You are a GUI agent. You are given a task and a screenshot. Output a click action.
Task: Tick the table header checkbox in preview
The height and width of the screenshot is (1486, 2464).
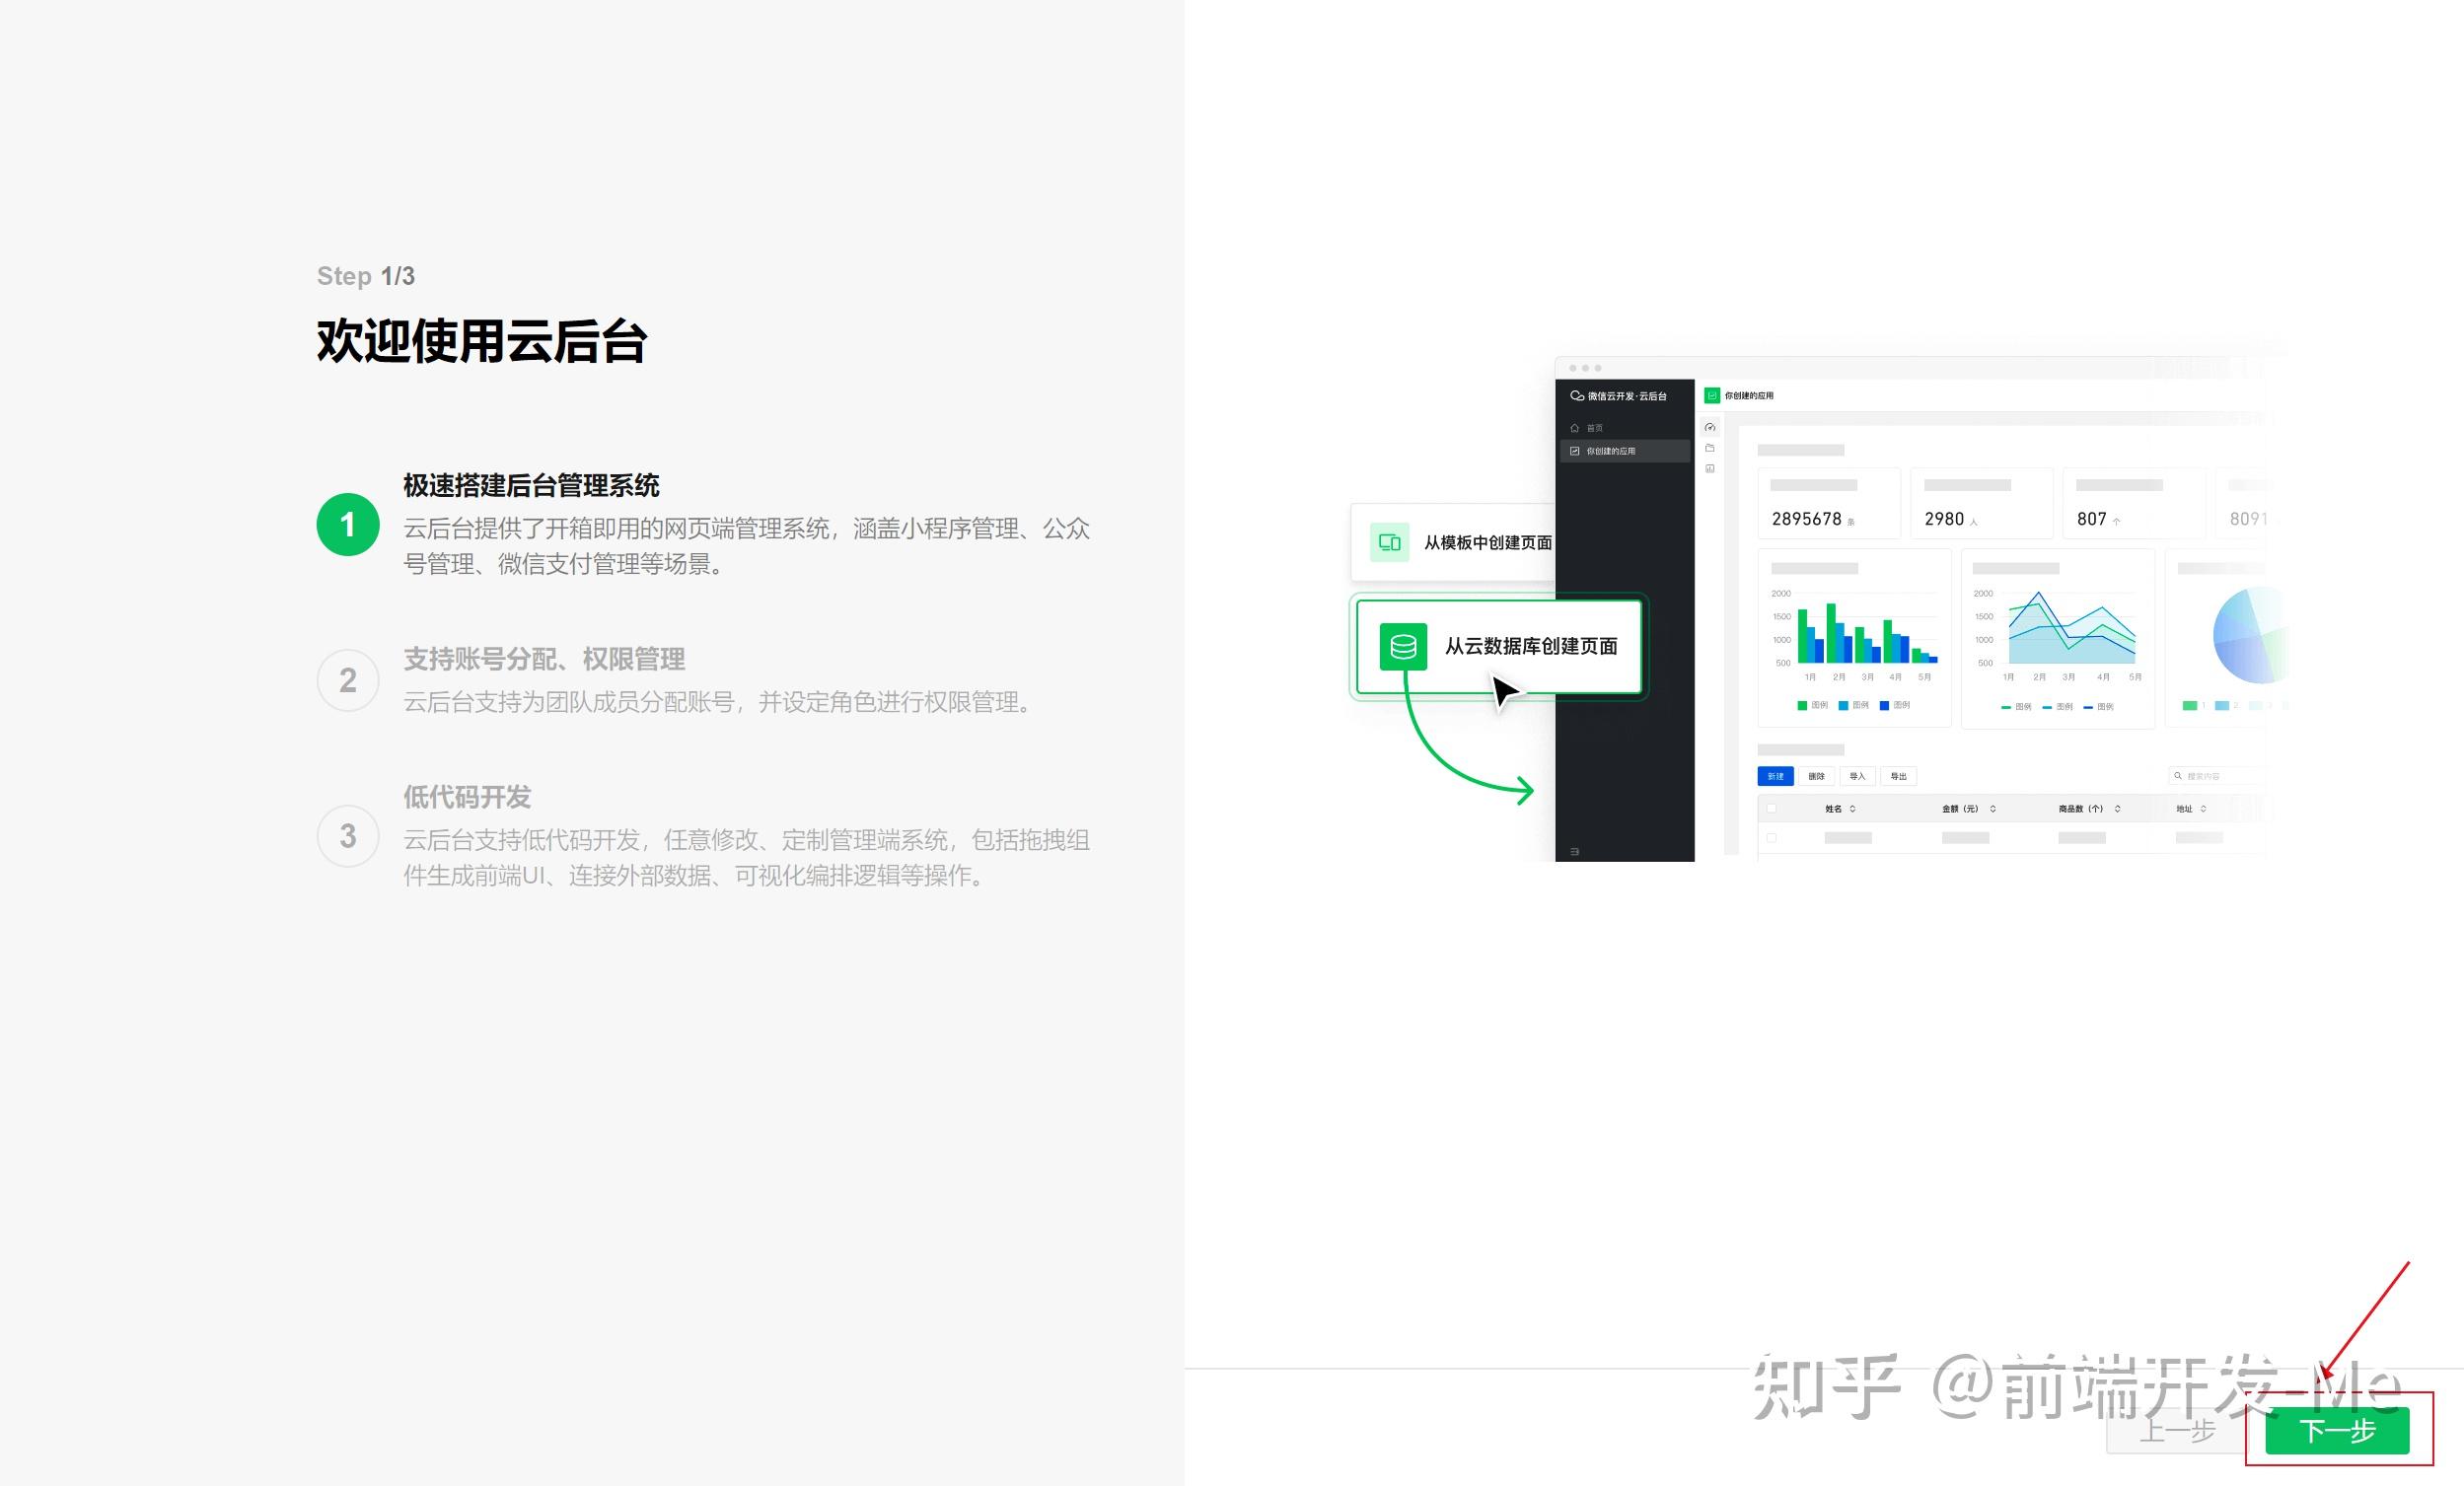(1772, 808)
